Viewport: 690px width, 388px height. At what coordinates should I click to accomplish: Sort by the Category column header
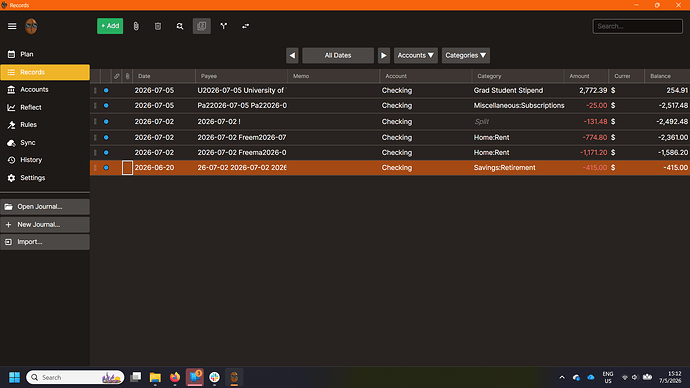coord(518,76)
